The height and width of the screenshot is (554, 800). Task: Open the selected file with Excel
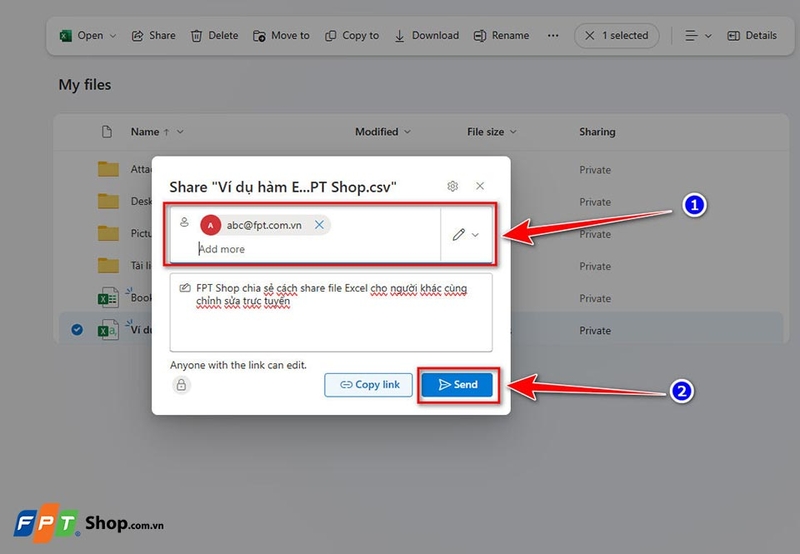click(x=81, y=36)
